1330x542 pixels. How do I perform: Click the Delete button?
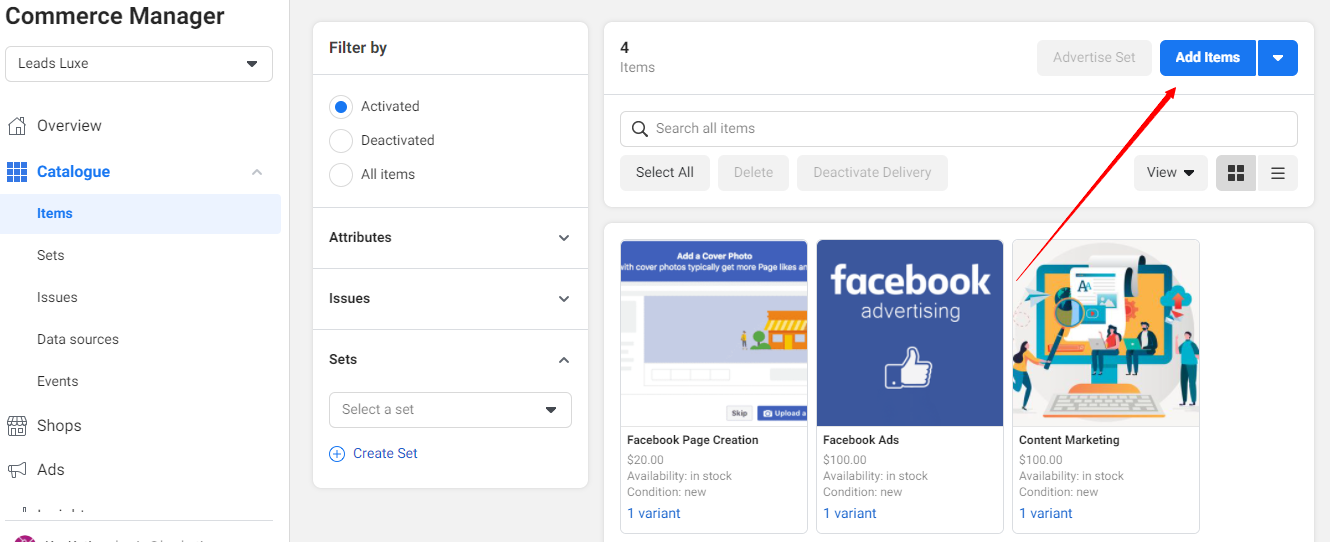[x=753, y=173]
